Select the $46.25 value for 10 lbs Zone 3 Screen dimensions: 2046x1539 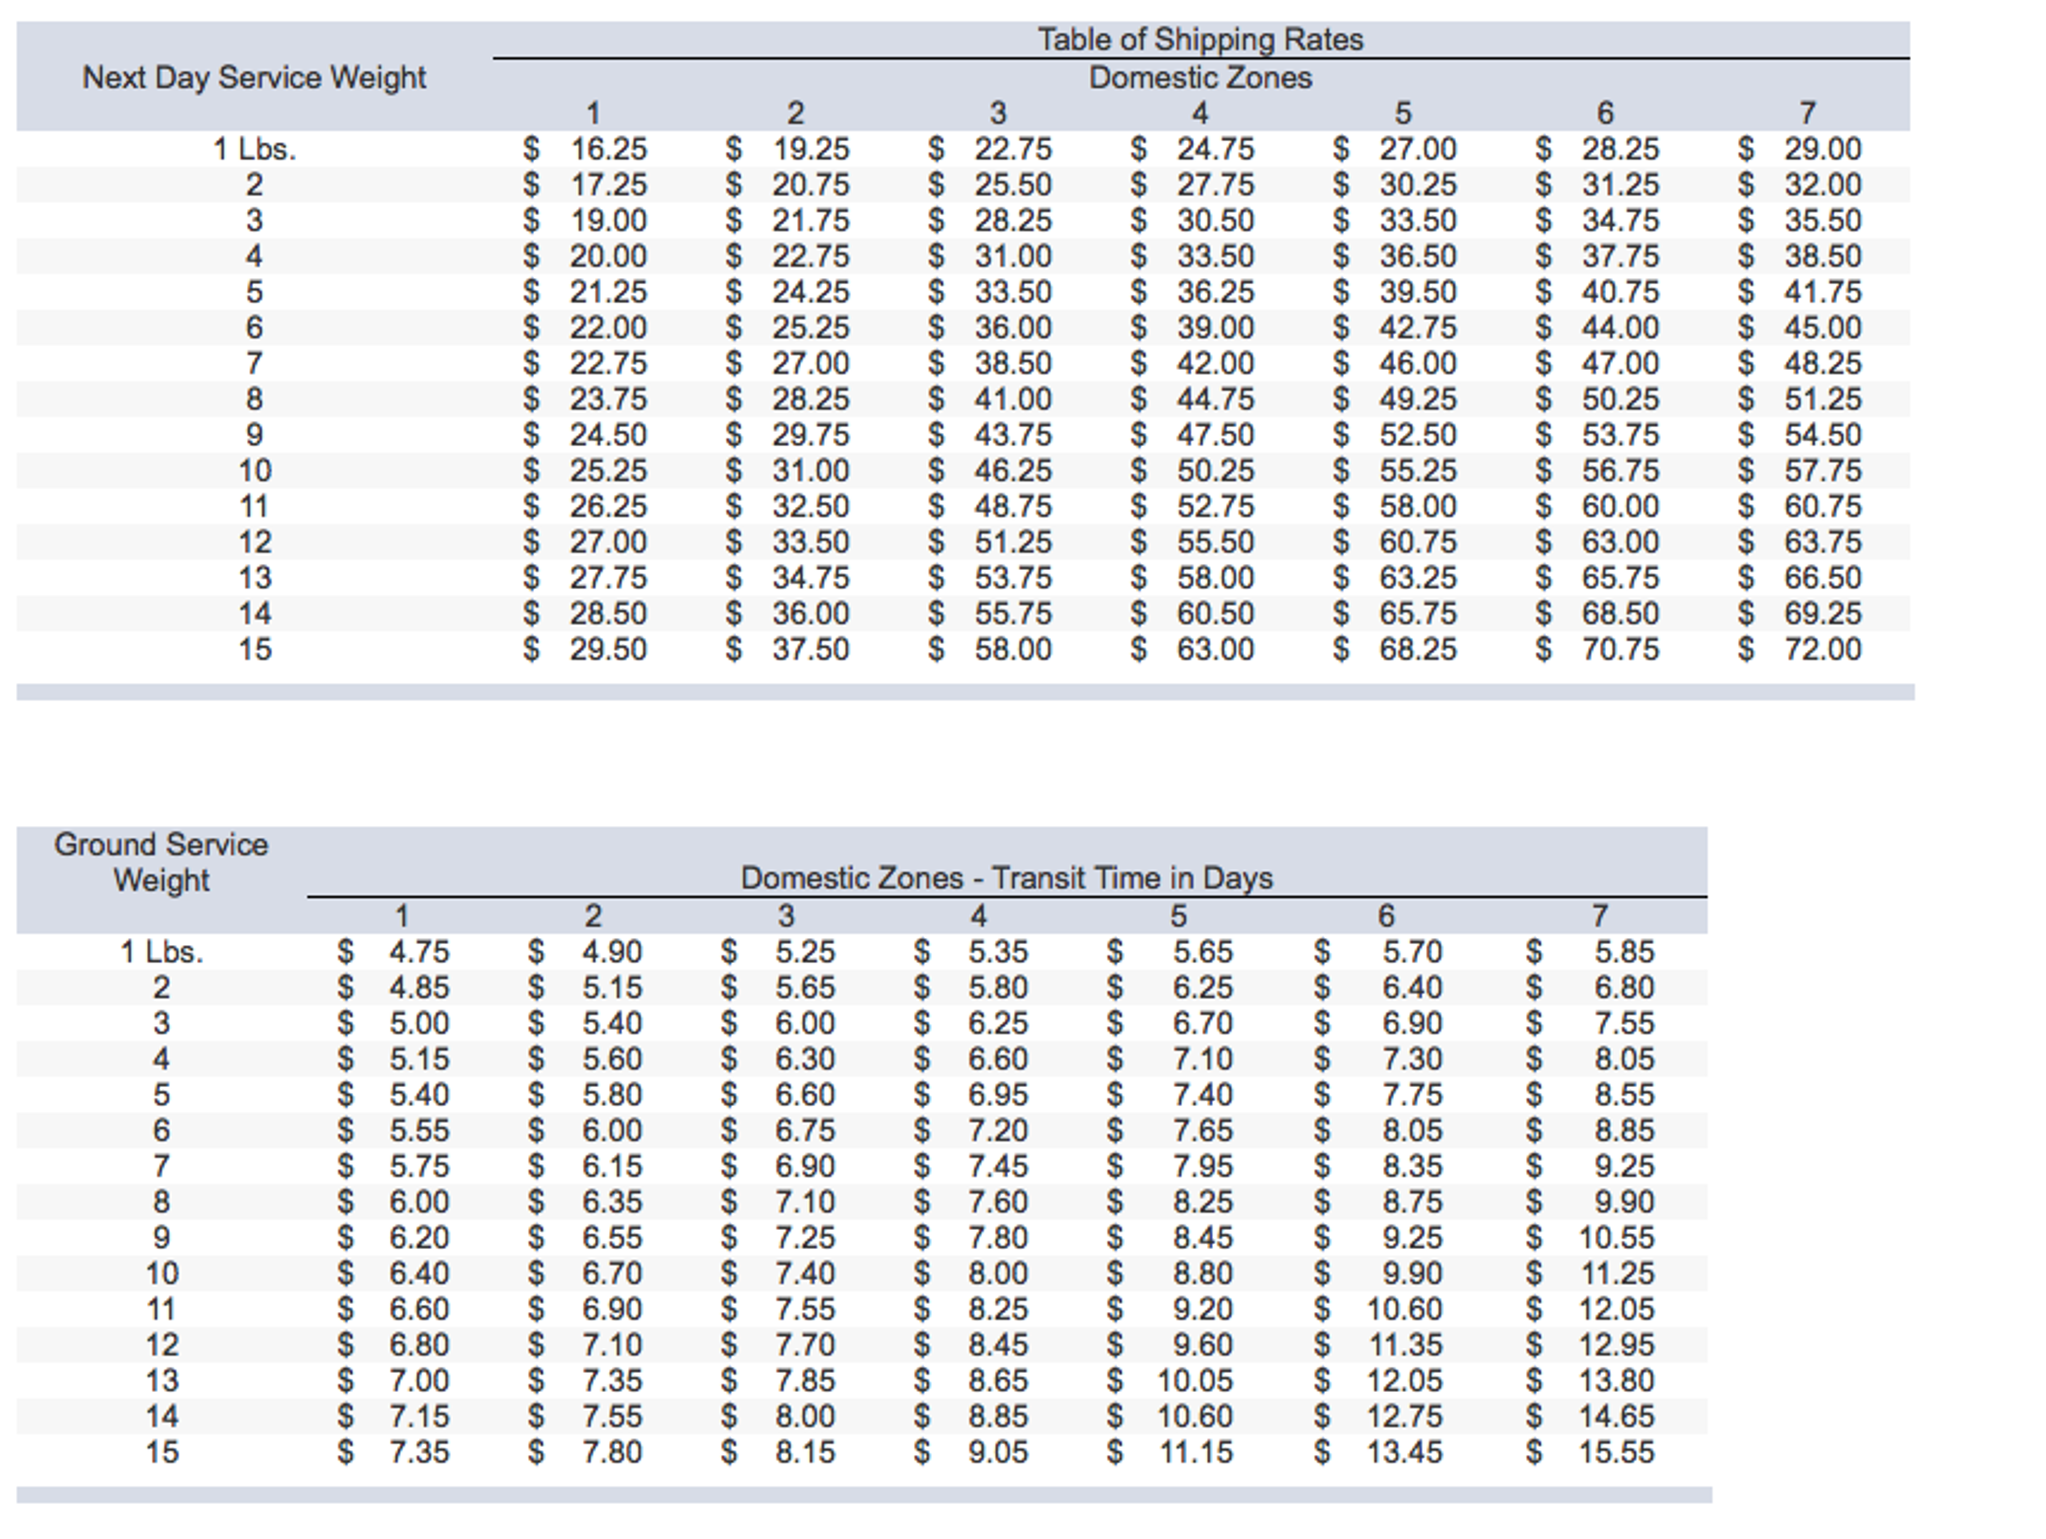tap(1013, 470)
